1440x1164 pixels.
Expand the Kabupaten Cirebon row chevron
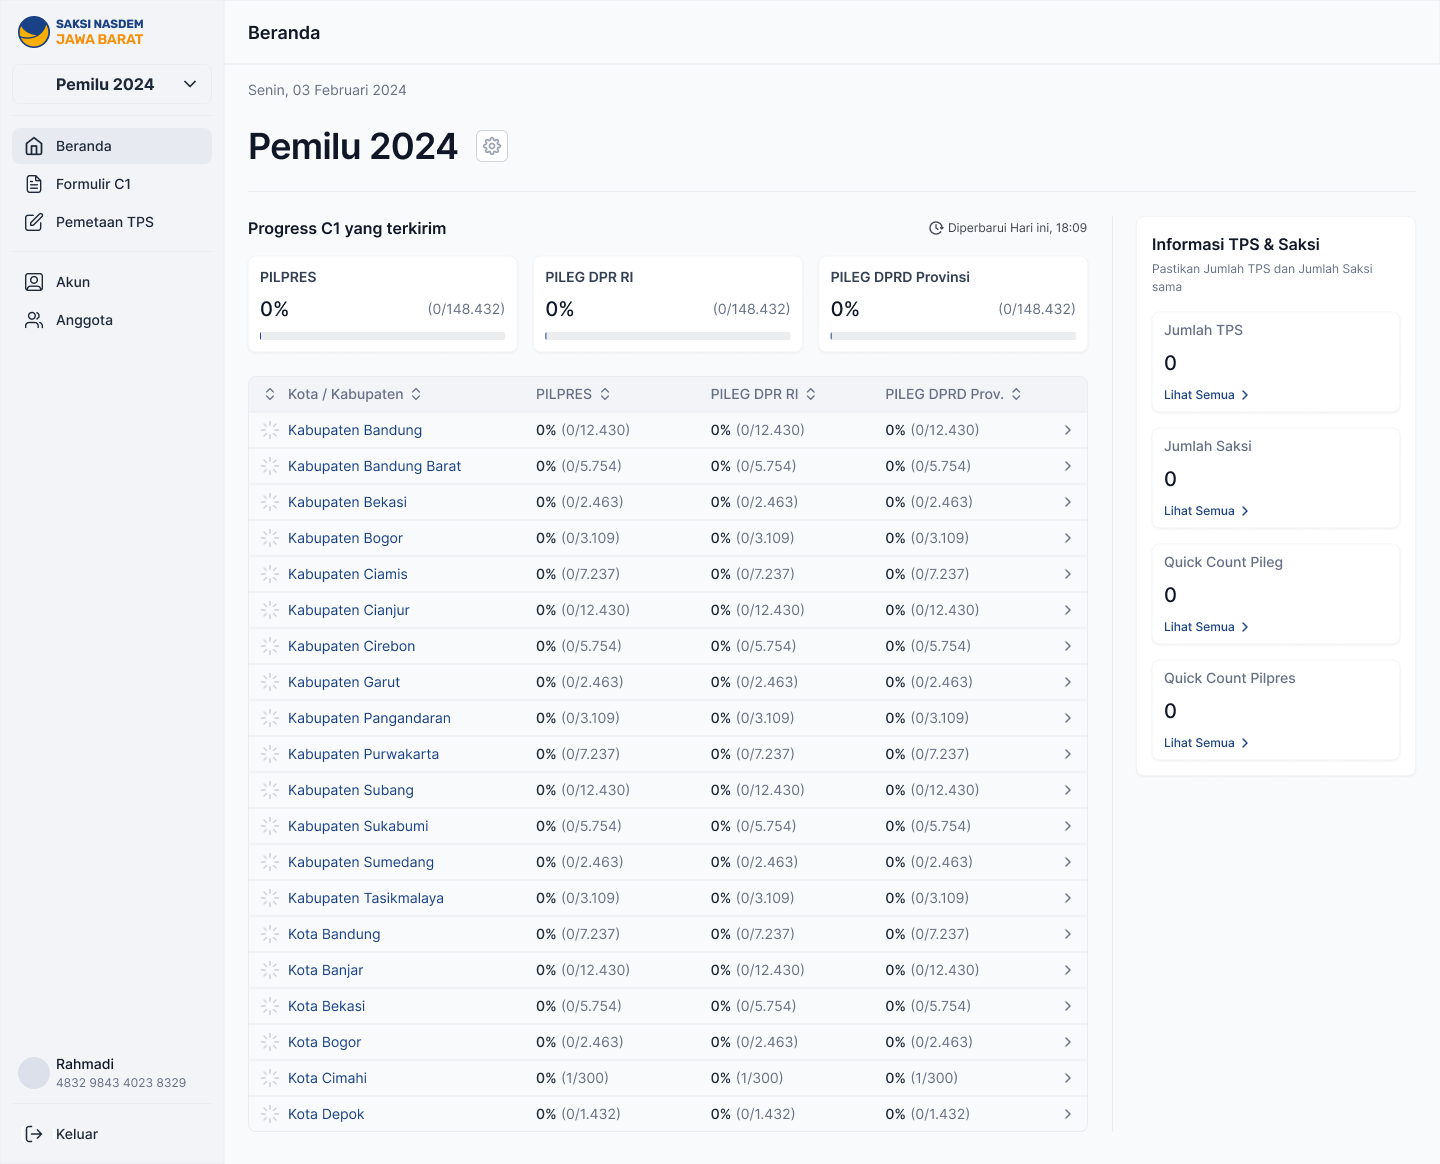click(1068, 646)
